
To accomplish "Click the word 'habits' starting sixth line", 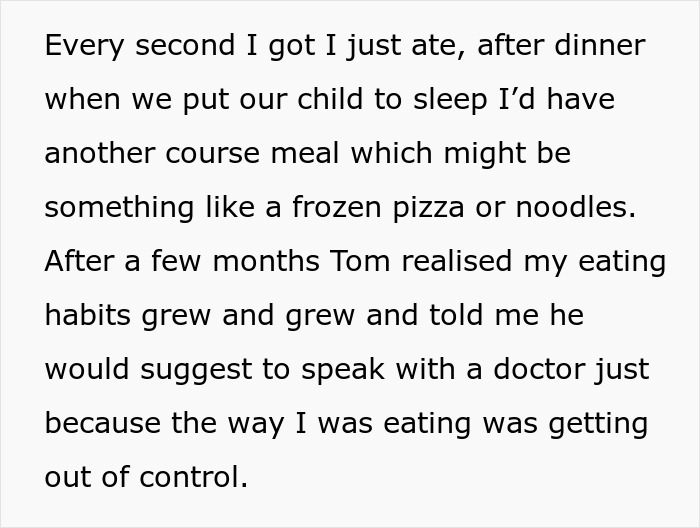I will 88,315.
